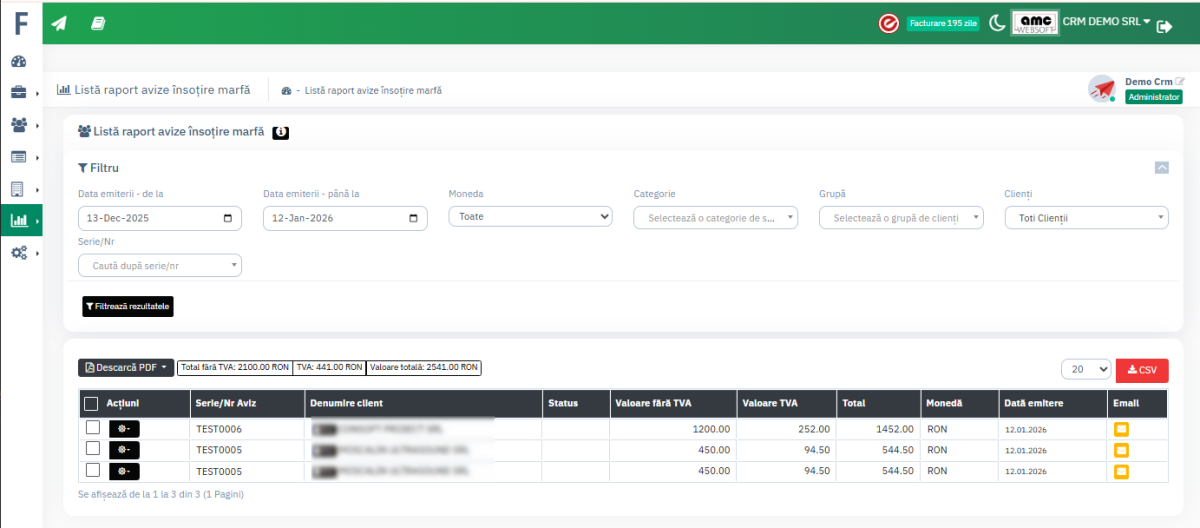1200x528 pixels.
Task: Check the box for TEST0006 row
Action: 92,428
